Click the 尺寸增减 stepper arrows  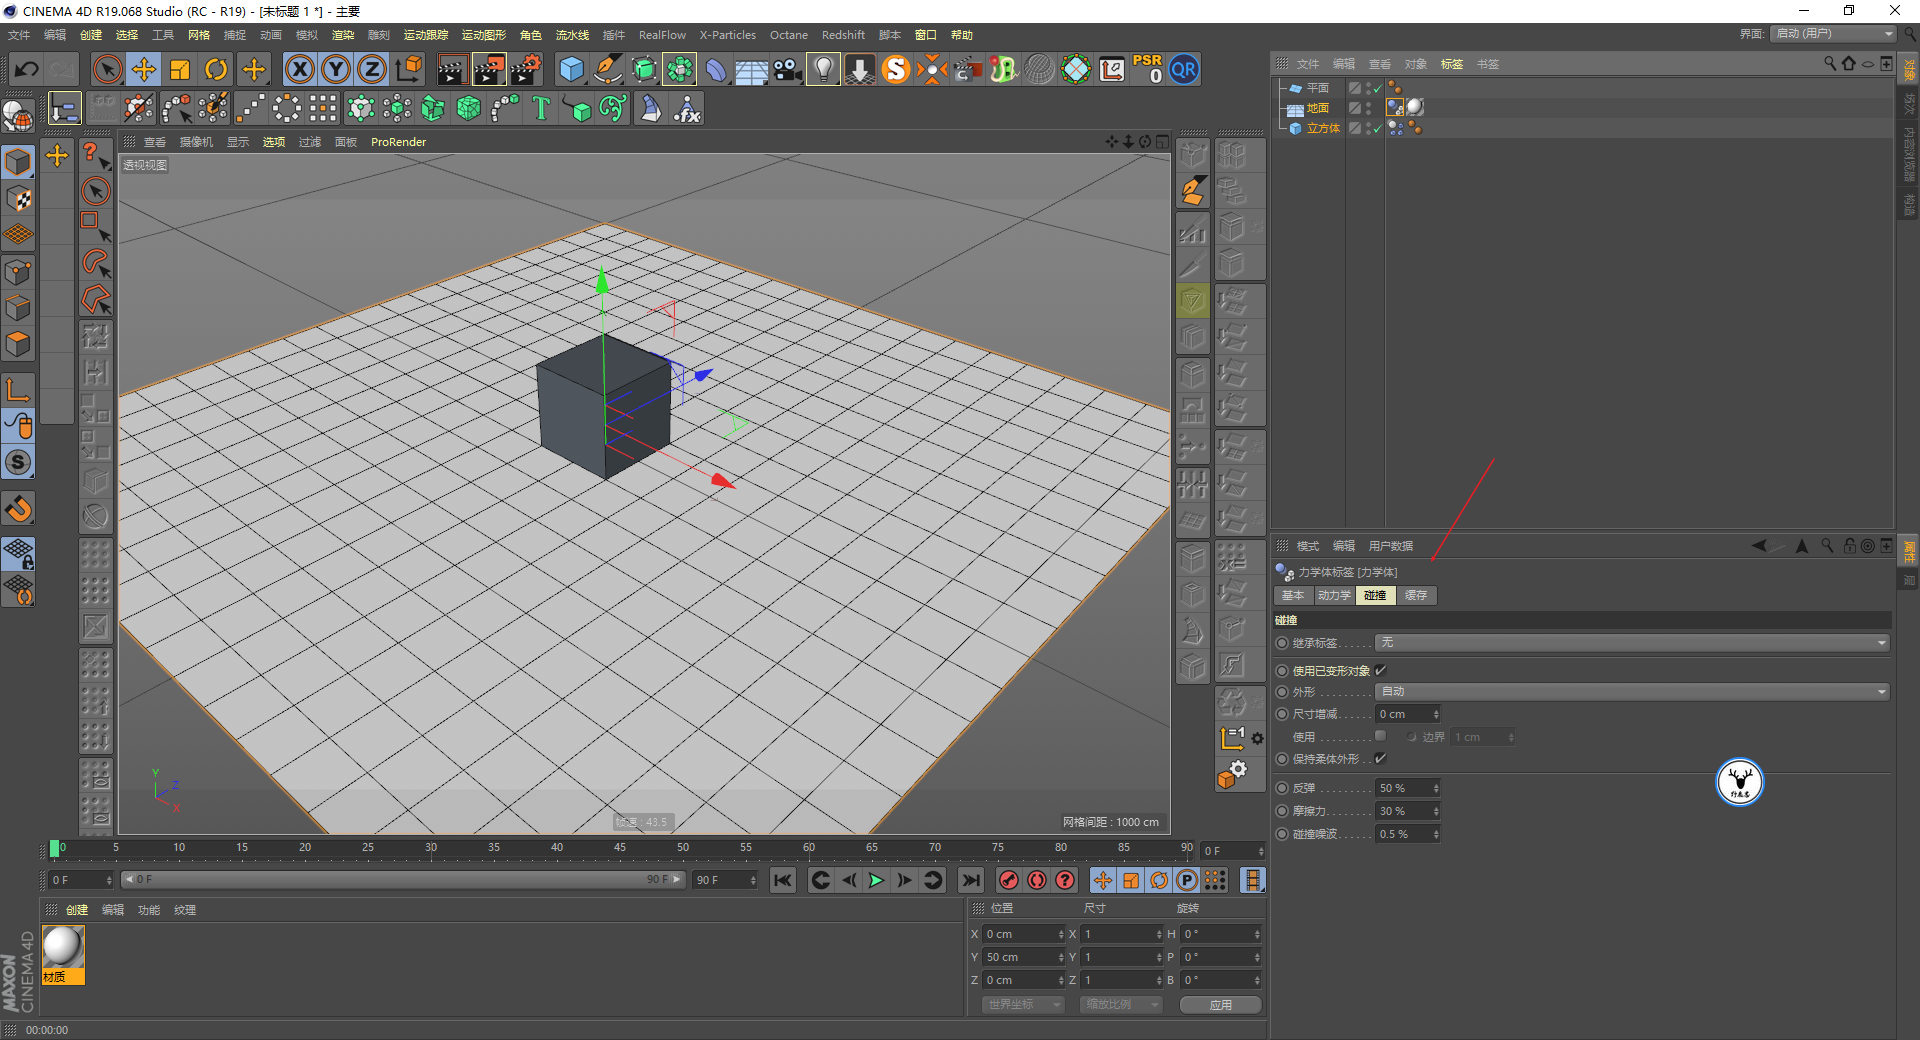coord(1436,714)
